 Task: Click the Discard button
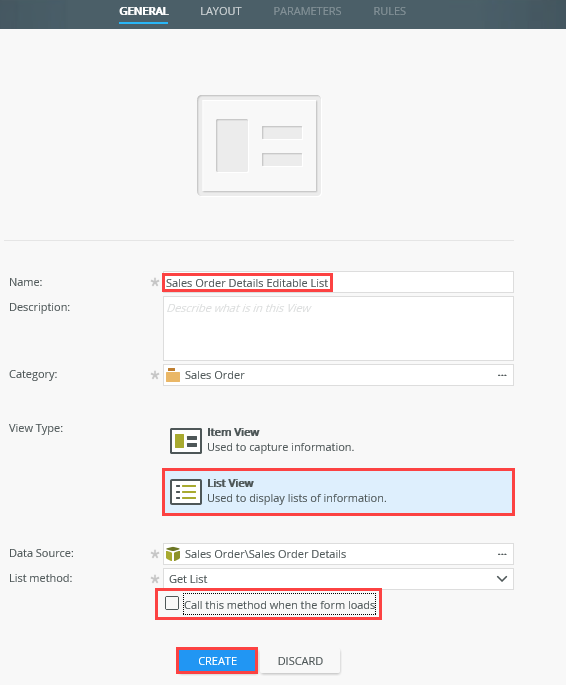[x=300, y=661]
